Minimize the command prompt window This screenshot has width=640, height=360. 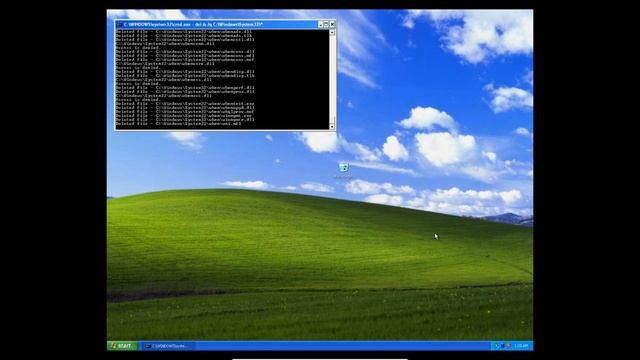point(320,24)
